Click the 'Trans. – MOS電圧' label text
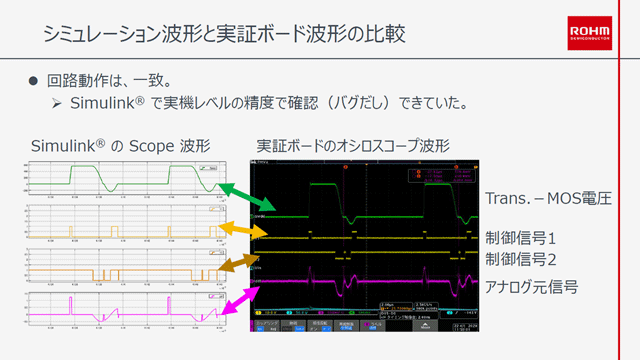 point(548,198)
